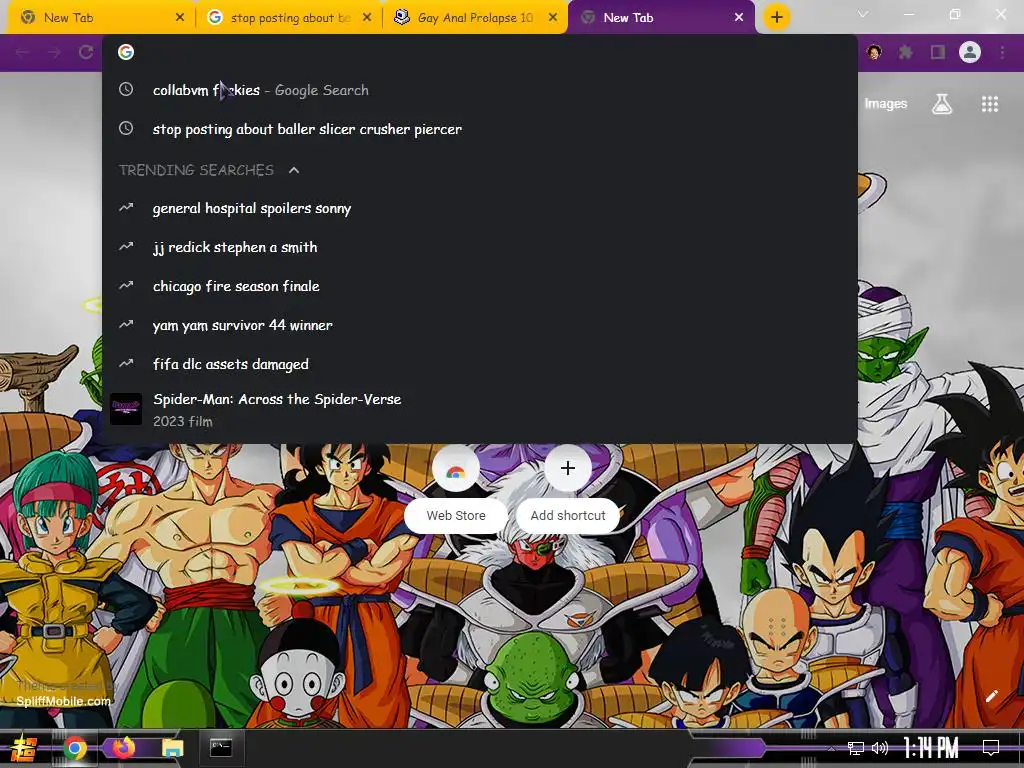Reload the page with refresh icon
Viewport: 1024px width, 768px height.
pyautogui.click(x=86, y=52)
